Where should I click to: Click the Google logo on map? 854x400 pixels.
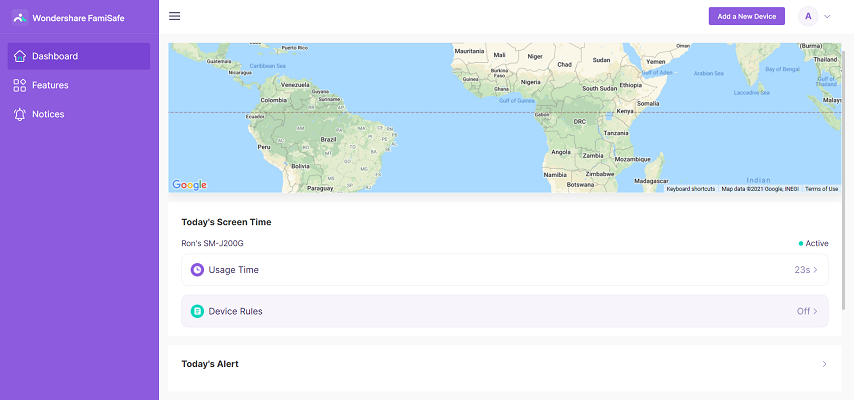pyautogui.click(x=190, y=185)
